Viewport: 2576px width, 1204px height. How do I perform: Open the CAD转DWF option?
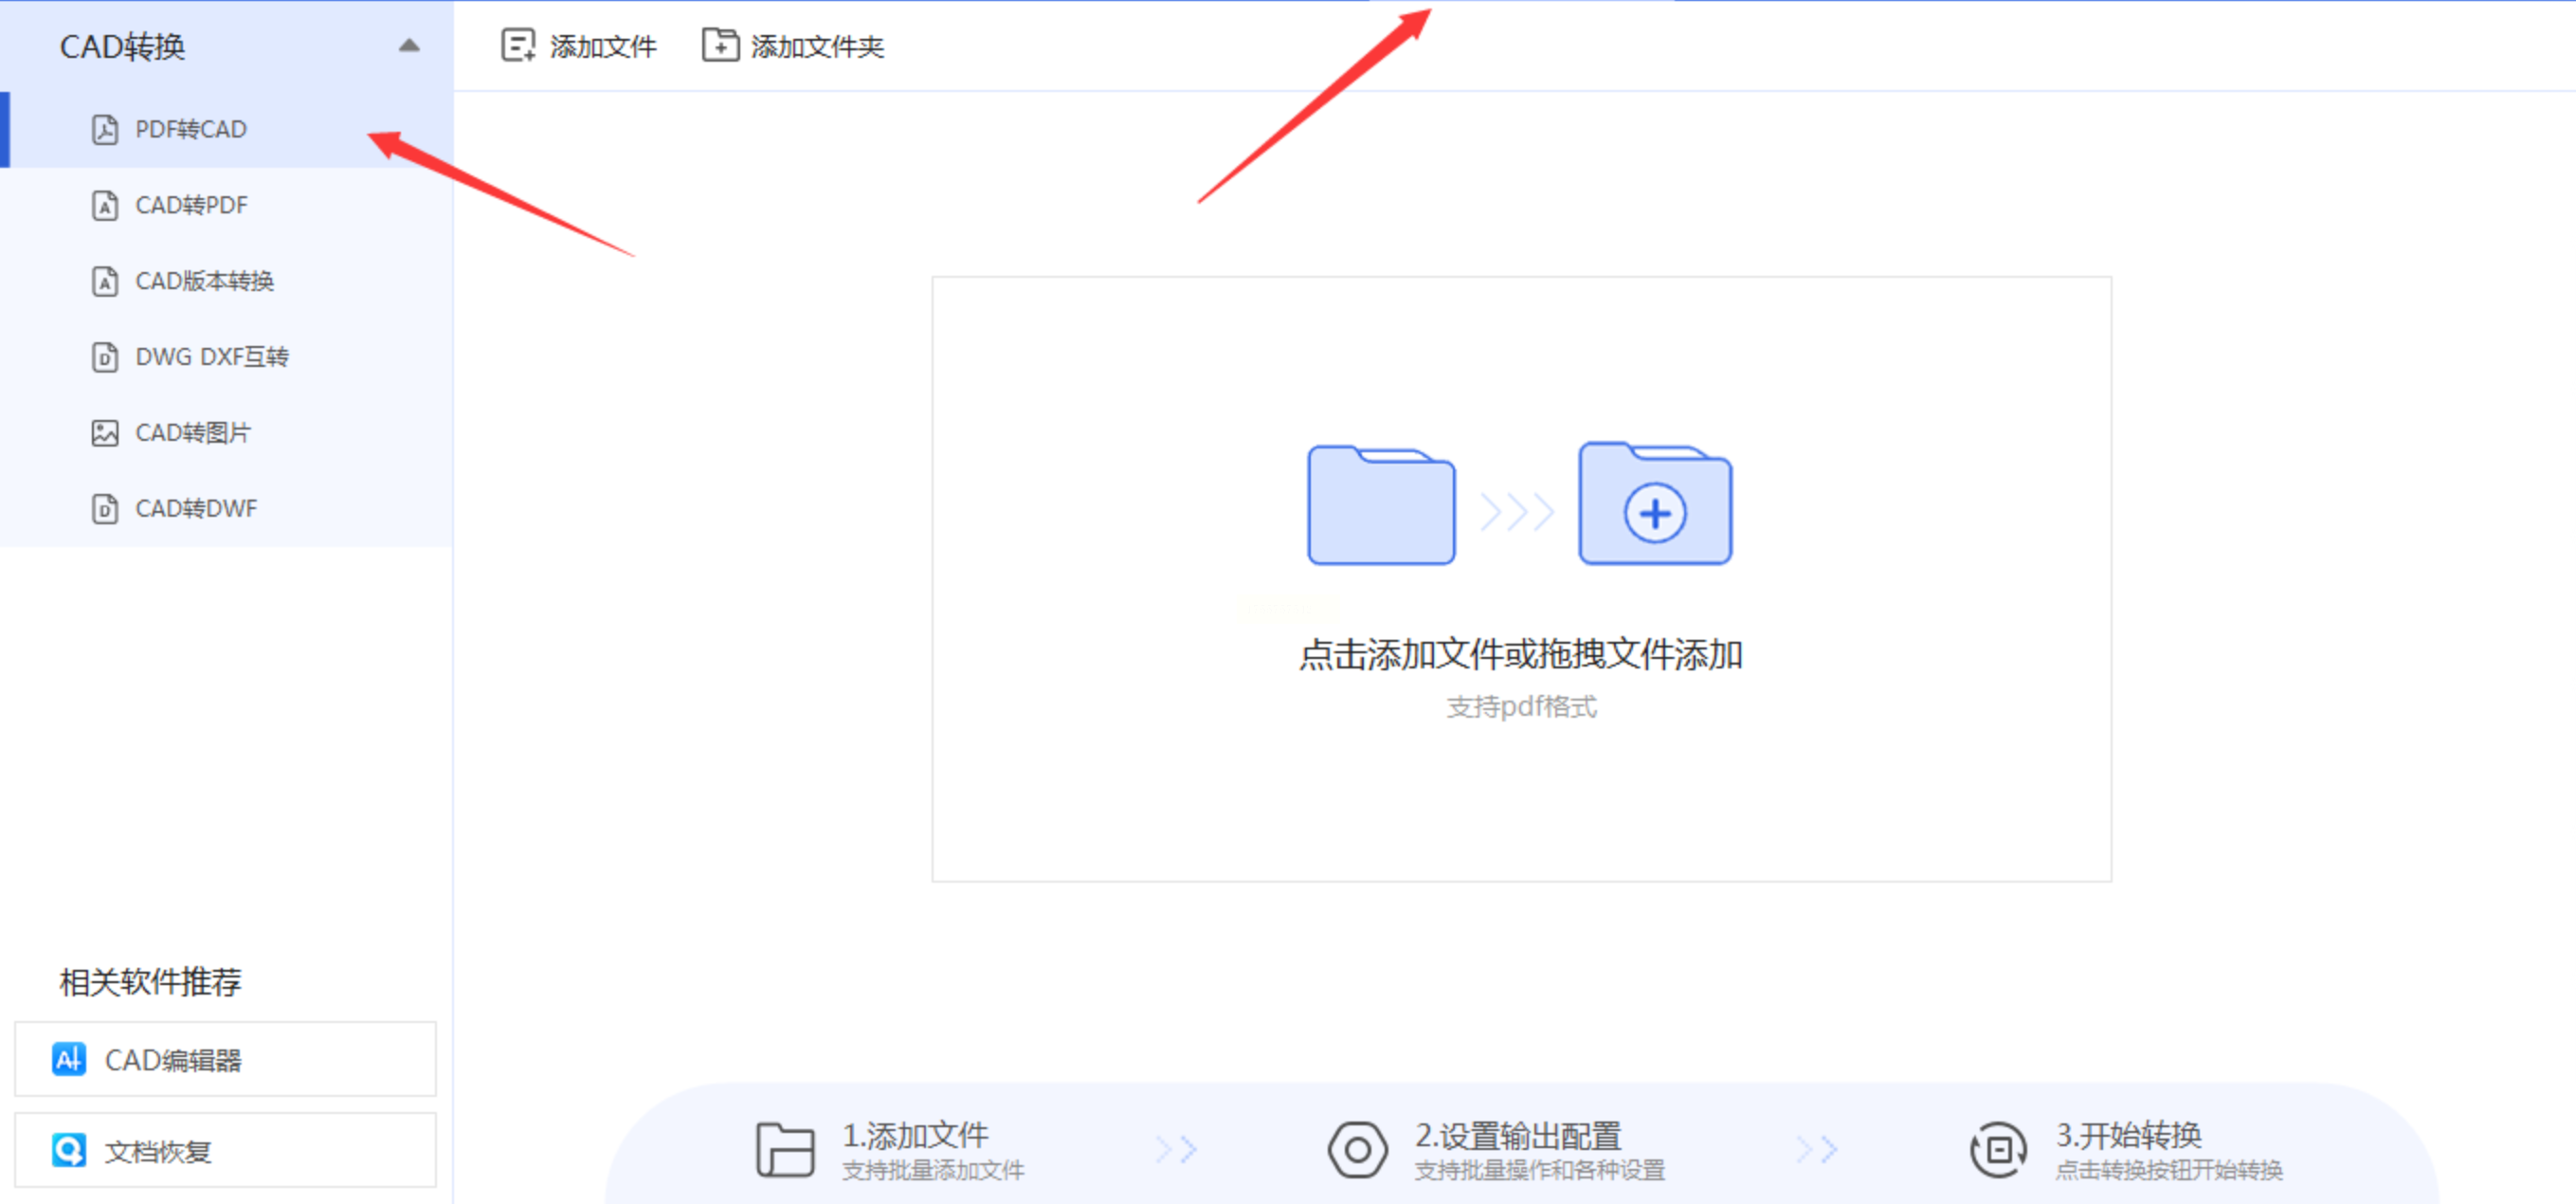click(227, 509)
